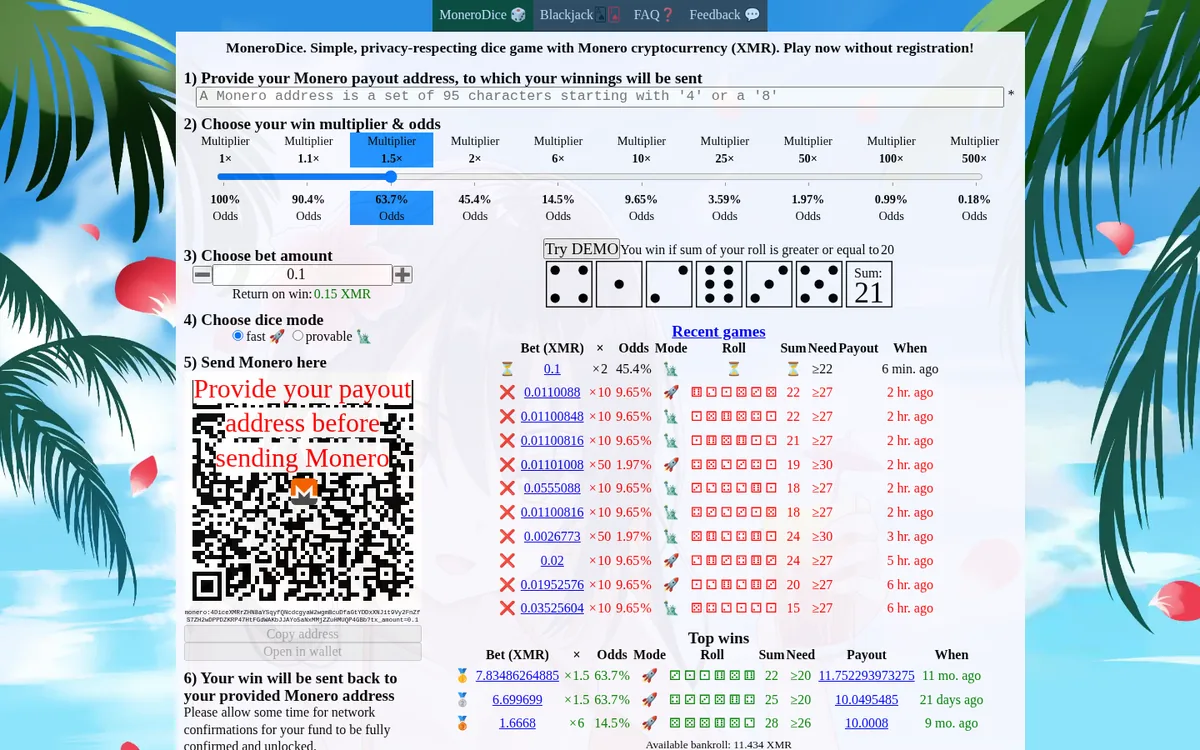Open the pending 0.1 bet link
Screen dimensions: 1200x750
[x=552, y=369]
